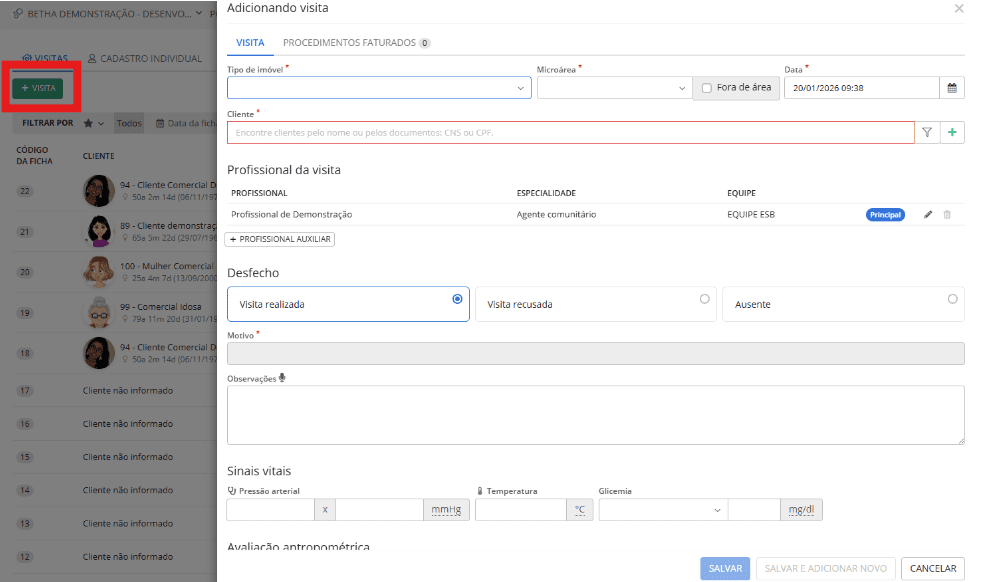Open the Glicemia type dropdown
Image resolution: width=982 pixels, height=582 pixels.
(x=662, y=510)
